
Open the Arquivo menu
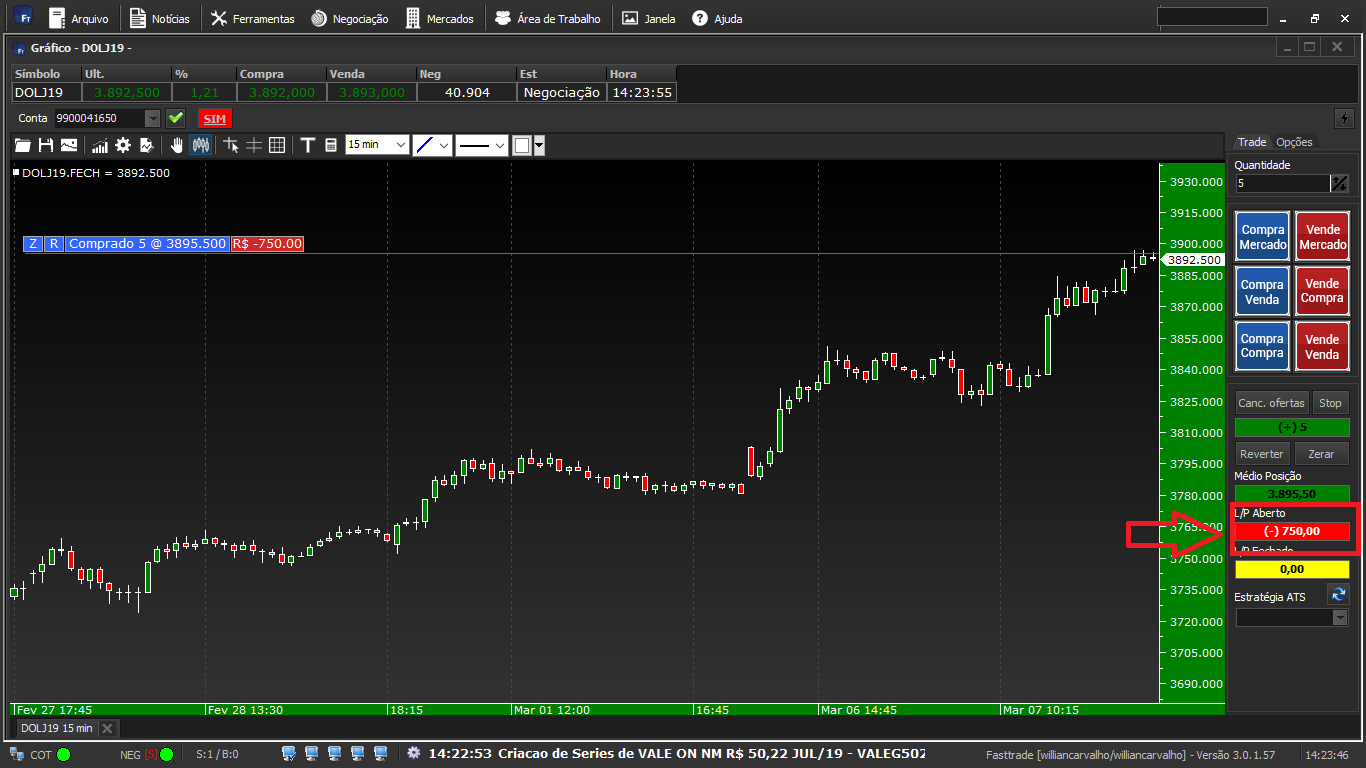[79, 18]
